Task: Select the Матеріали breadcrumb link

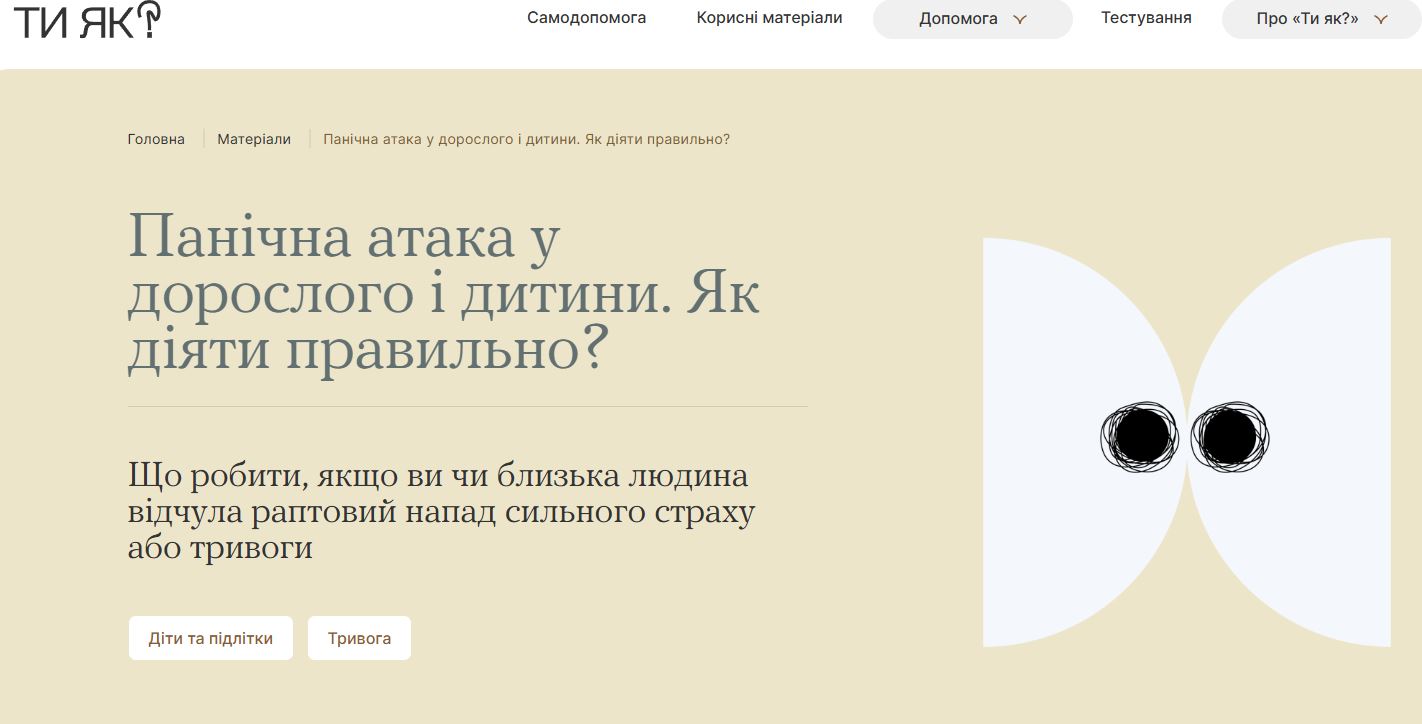Action: pyautogui.click(x=254, y=139)
